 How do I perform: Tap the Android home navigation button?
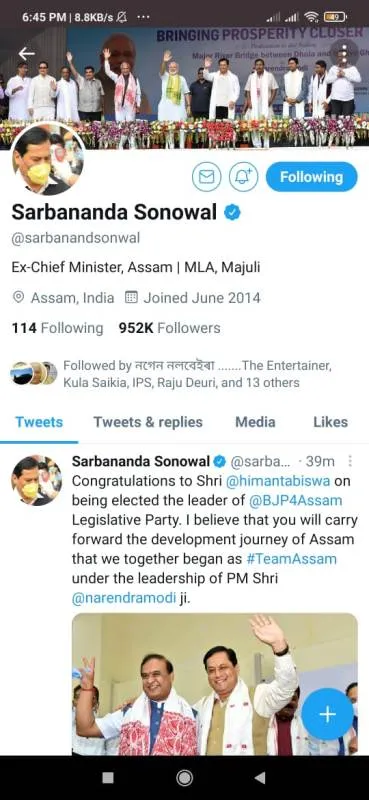184,778
